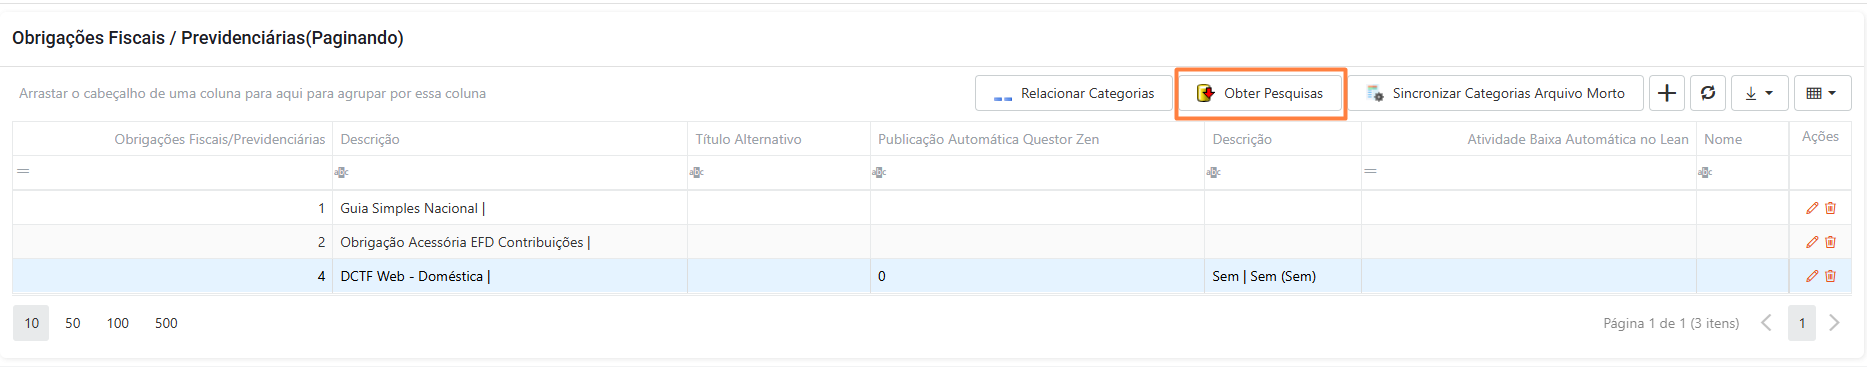
Task: Click the plus icon to add an obligation
Action: click(1667, 93)
